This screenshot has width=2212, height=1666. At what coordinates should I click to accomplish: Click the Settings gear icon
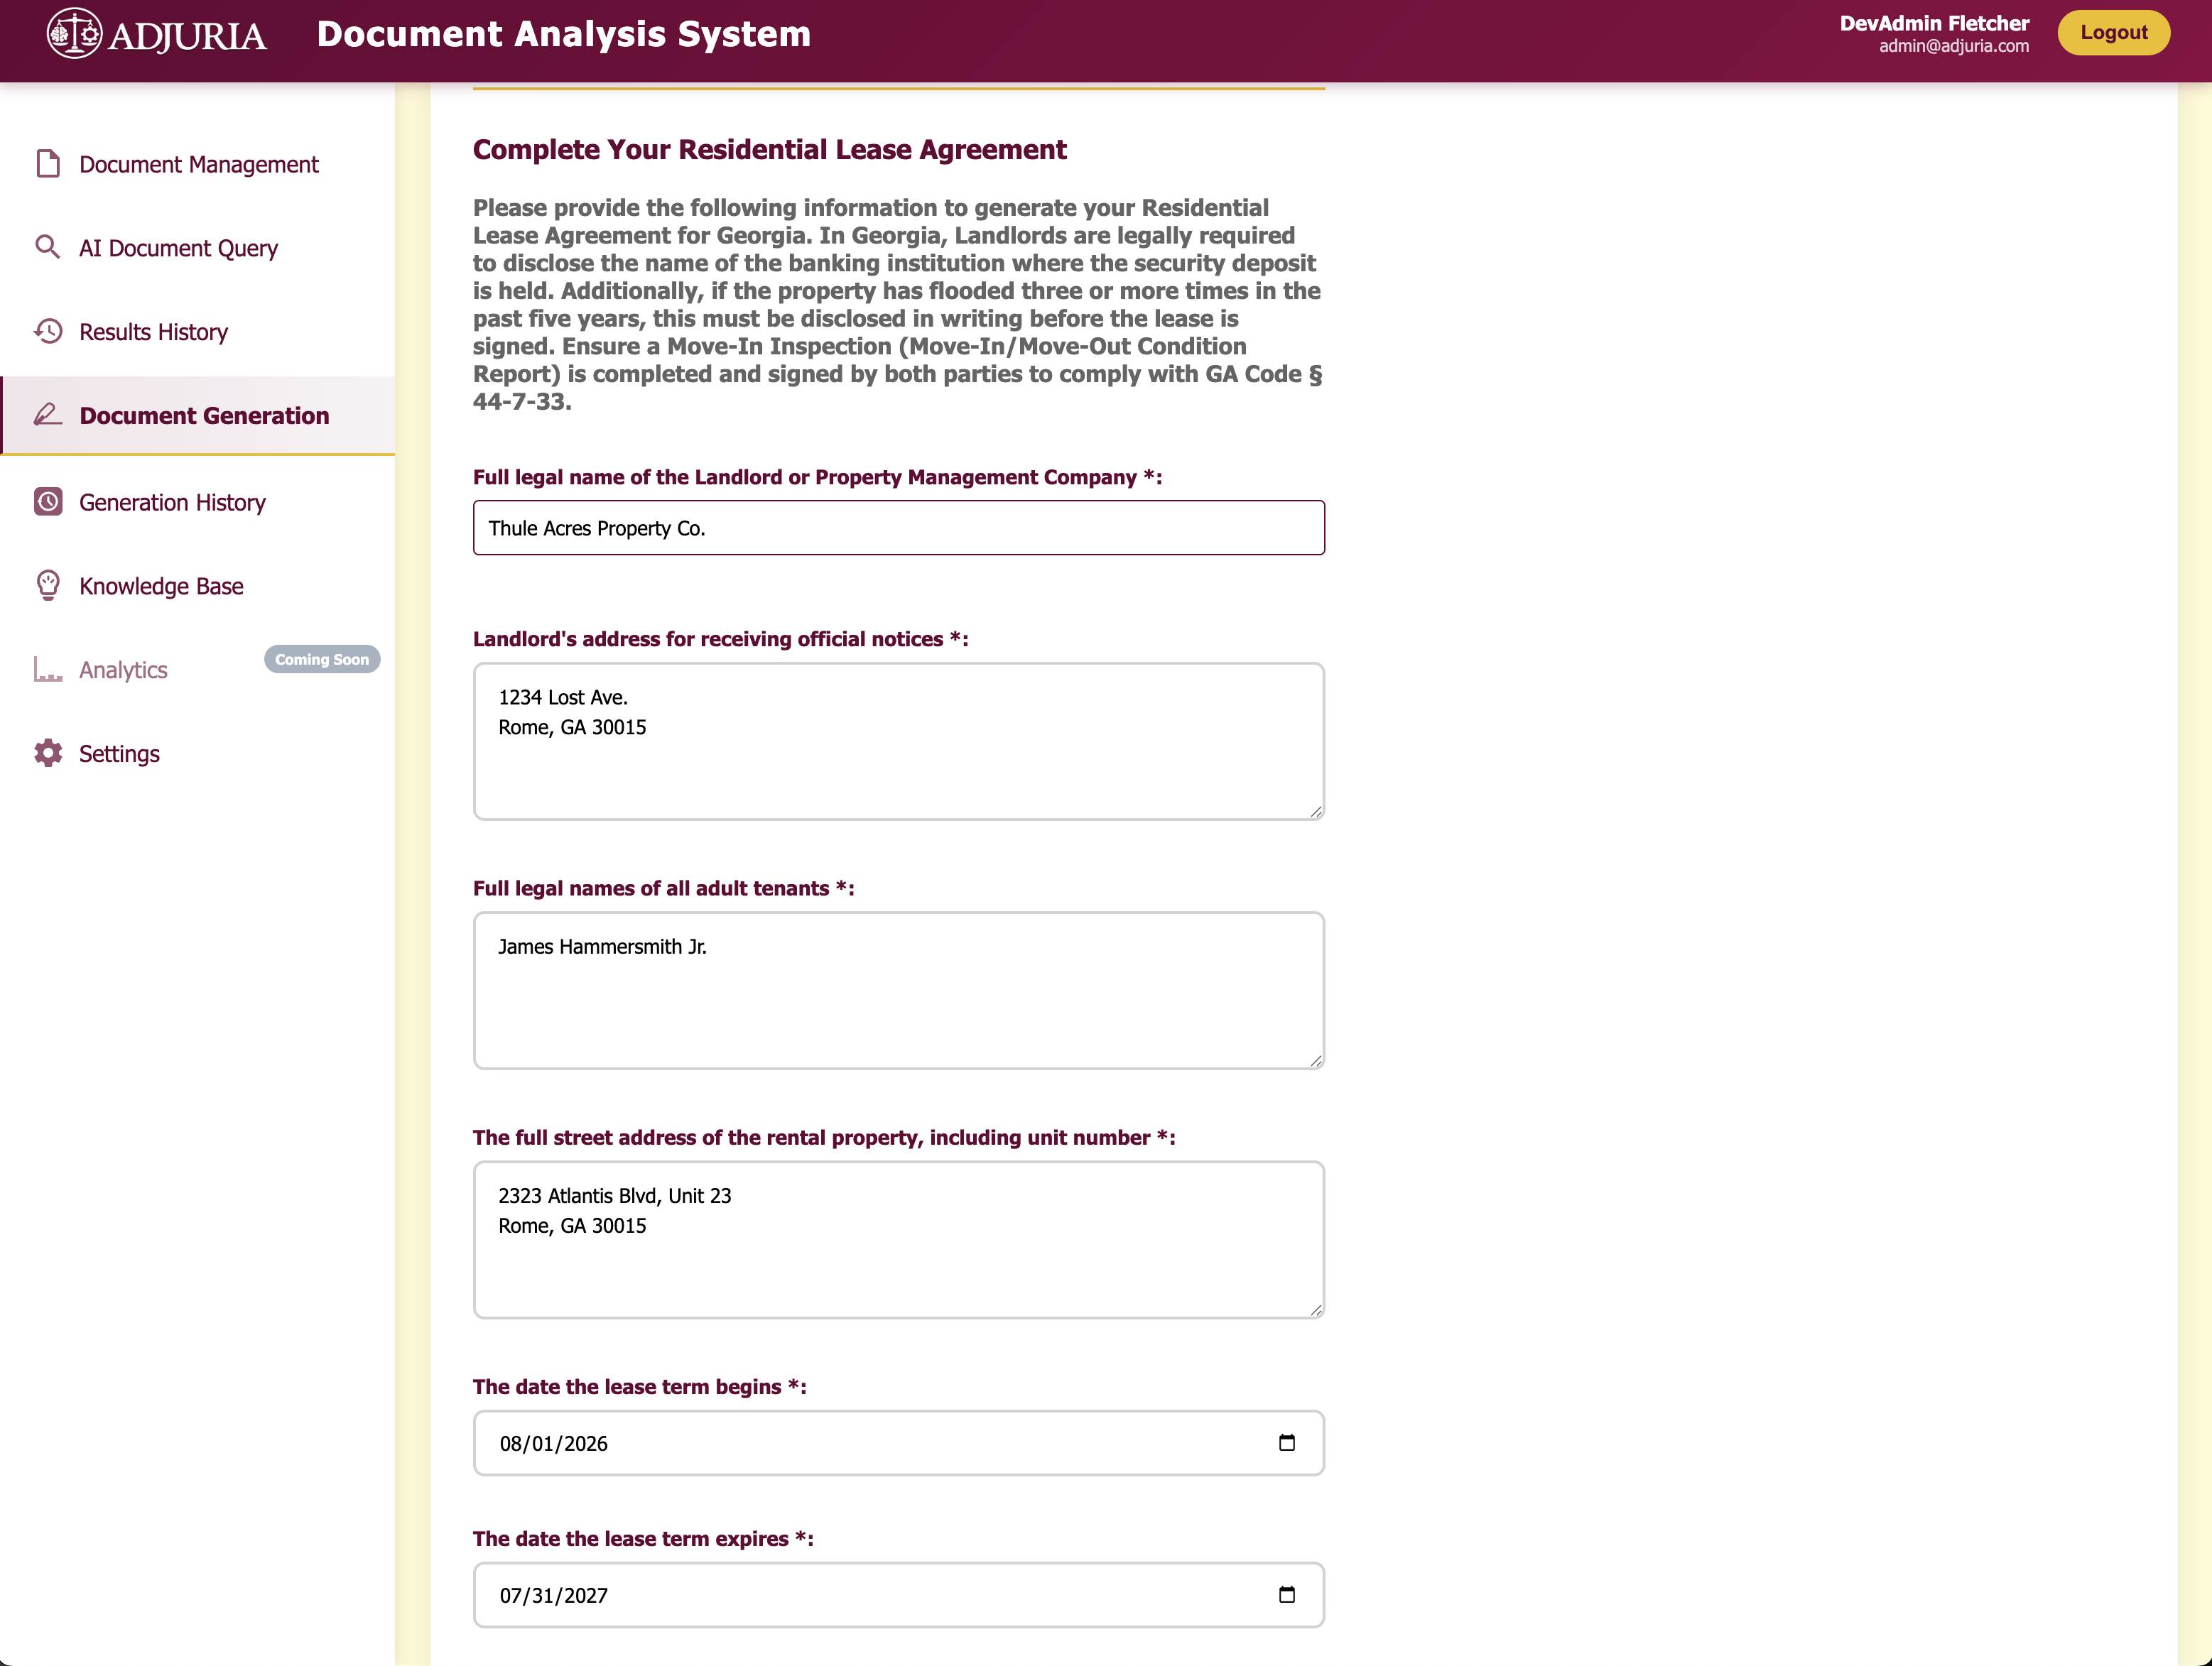(x=48, y=753)
